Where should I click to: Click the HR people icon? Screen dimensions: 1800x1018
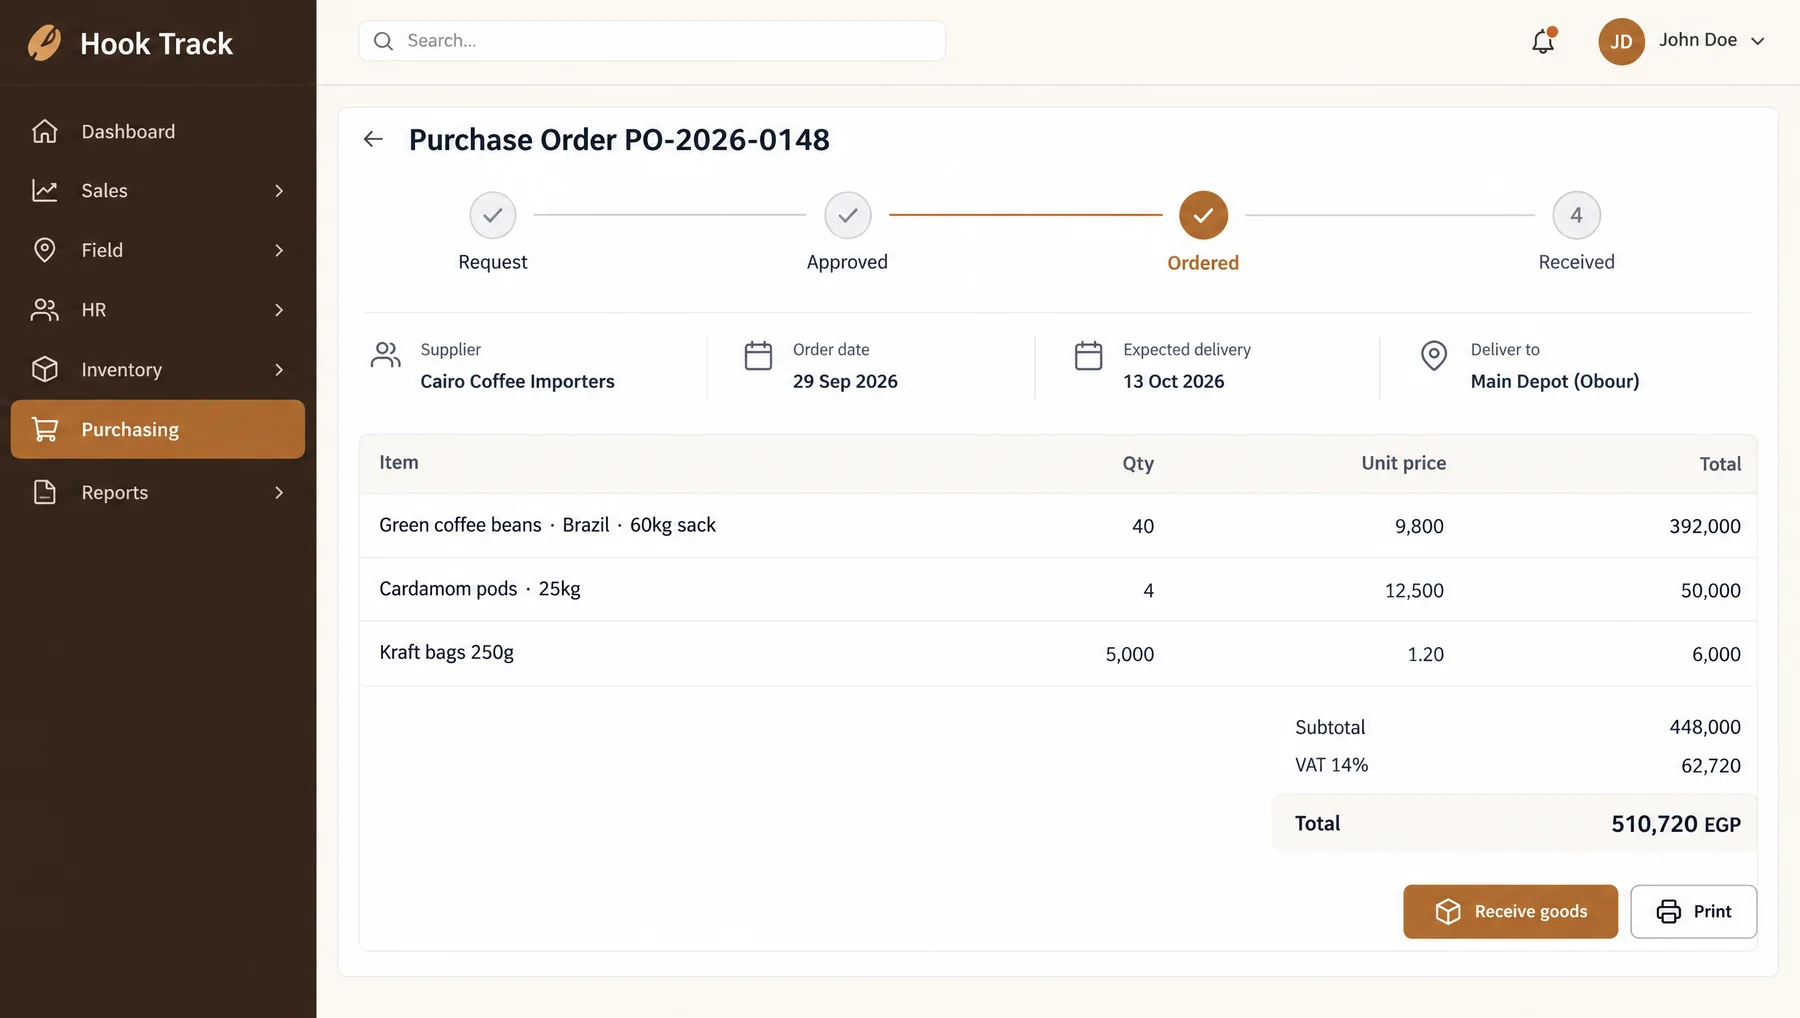[x=45, y=310]
